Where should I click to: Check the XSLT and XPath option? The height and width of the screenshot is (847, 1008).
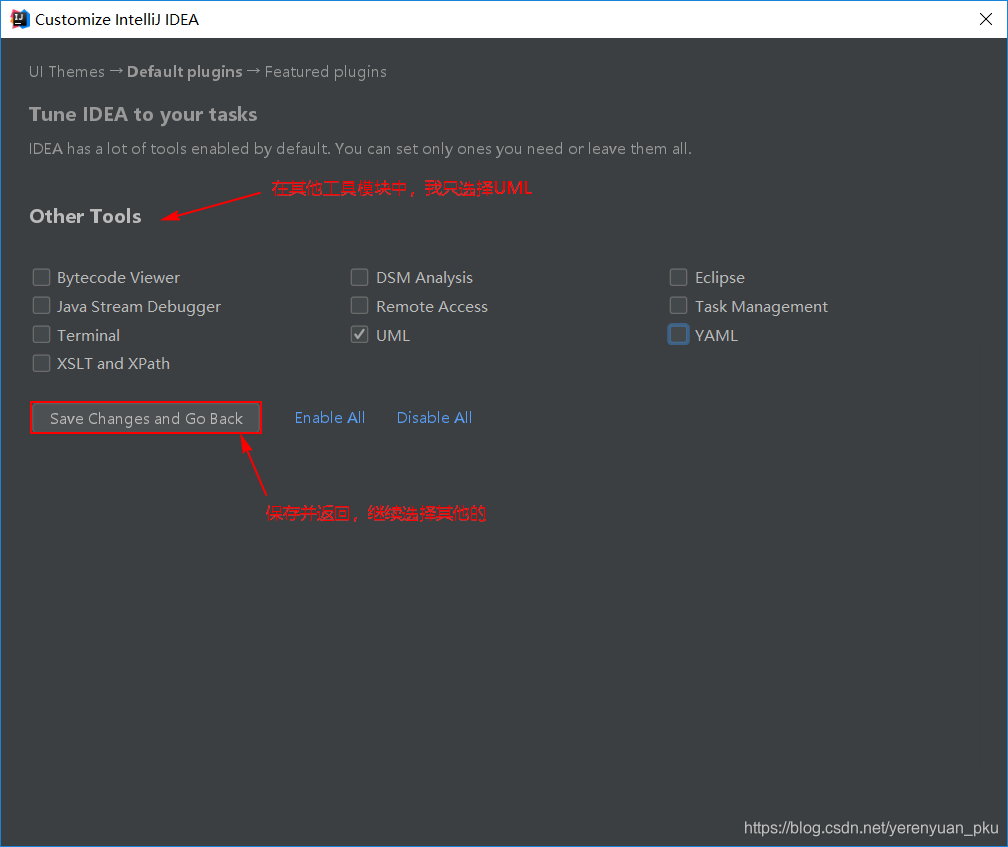pyautogui.click(x=41, y=363)
